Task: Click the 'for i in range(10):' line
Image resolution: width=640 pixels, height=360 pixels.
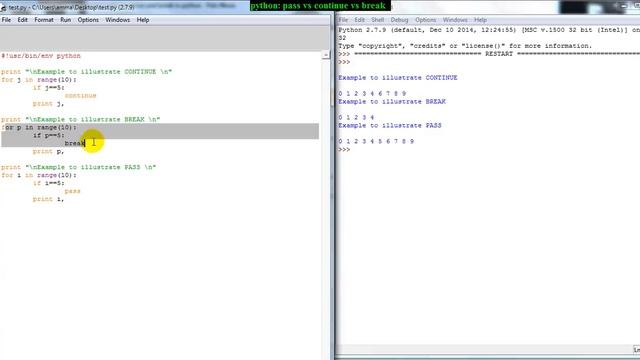Action: click(x=39, y=175)
